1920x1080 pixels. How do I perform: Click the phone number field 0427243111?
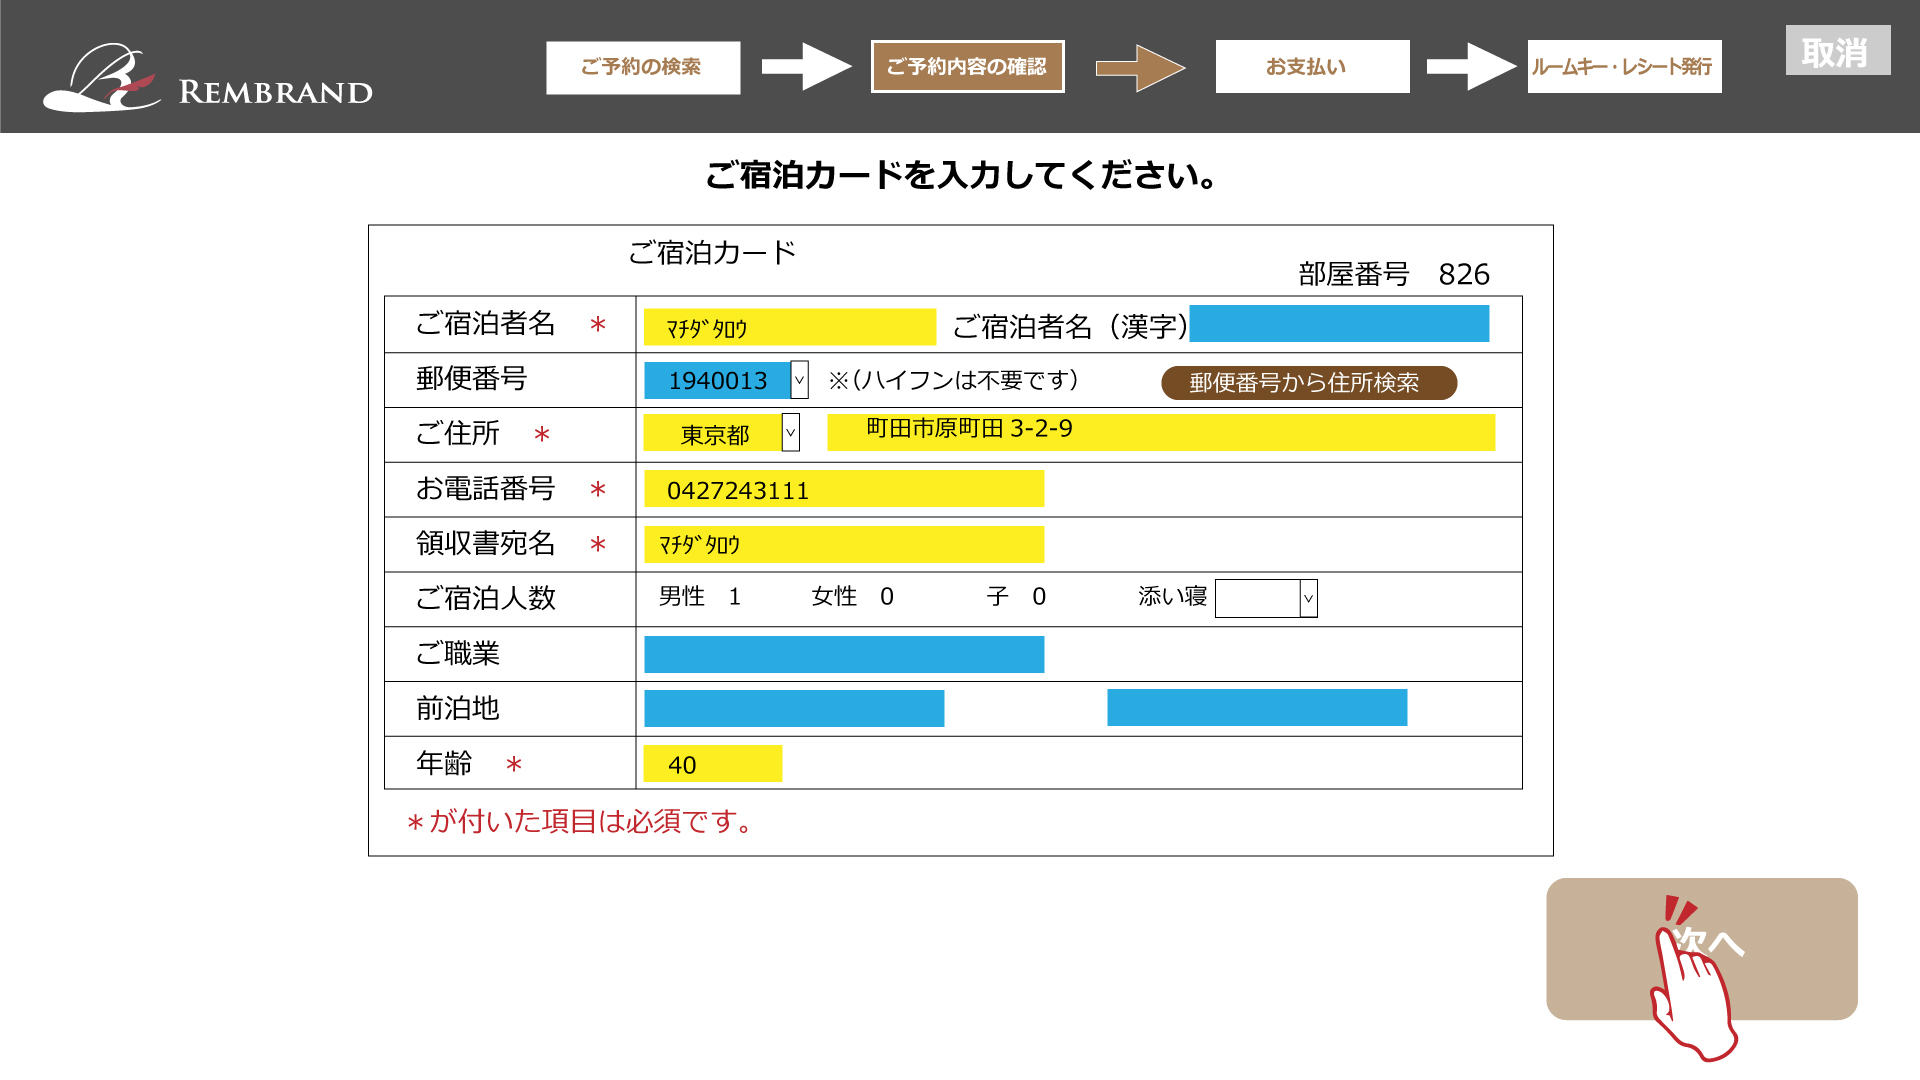(x=844, y=489)
